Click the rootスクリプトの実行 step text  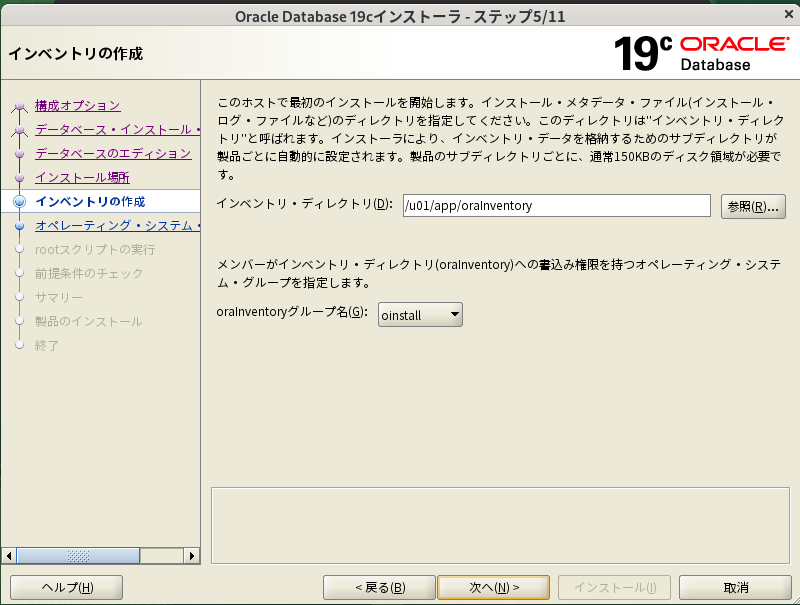click(95, 249)
